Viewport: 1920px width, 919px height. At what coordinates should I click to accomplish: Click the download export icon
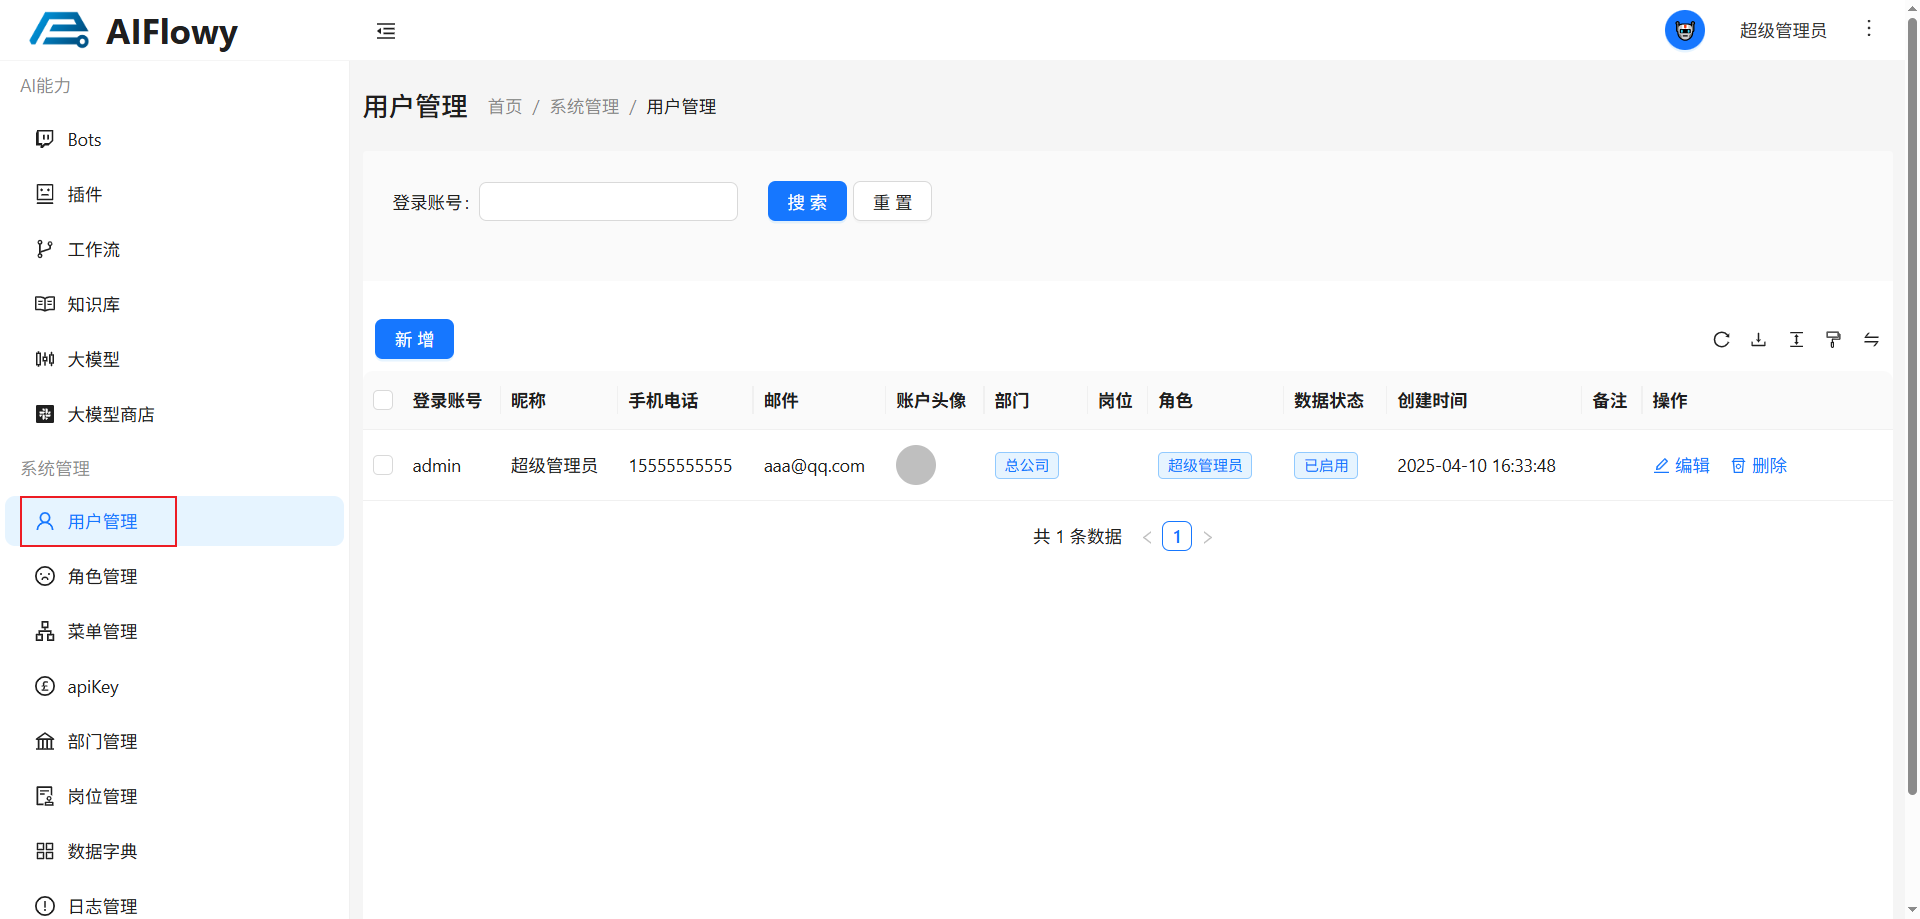click(x=1758, y=340)
